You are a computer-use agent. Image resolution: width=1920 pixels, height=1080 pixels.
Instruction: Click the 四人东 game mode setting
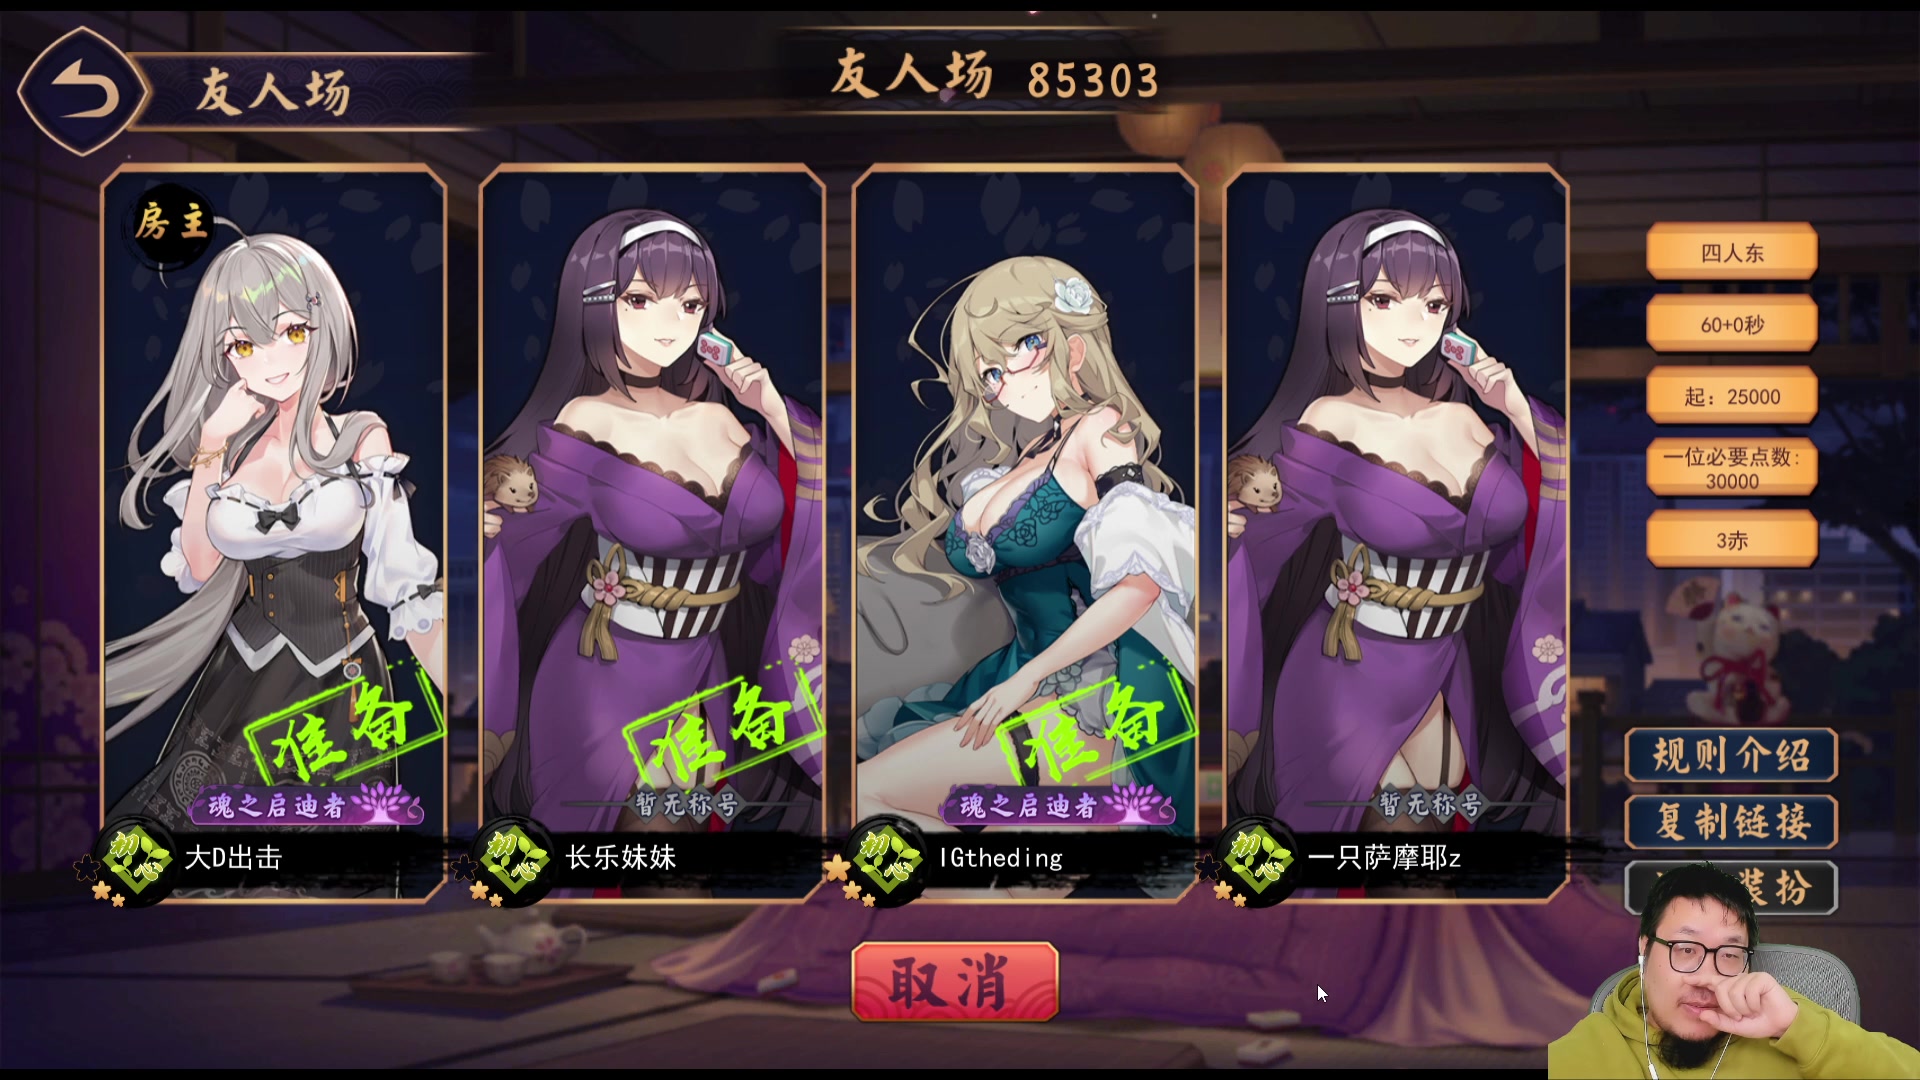(x=1732, y=252)
